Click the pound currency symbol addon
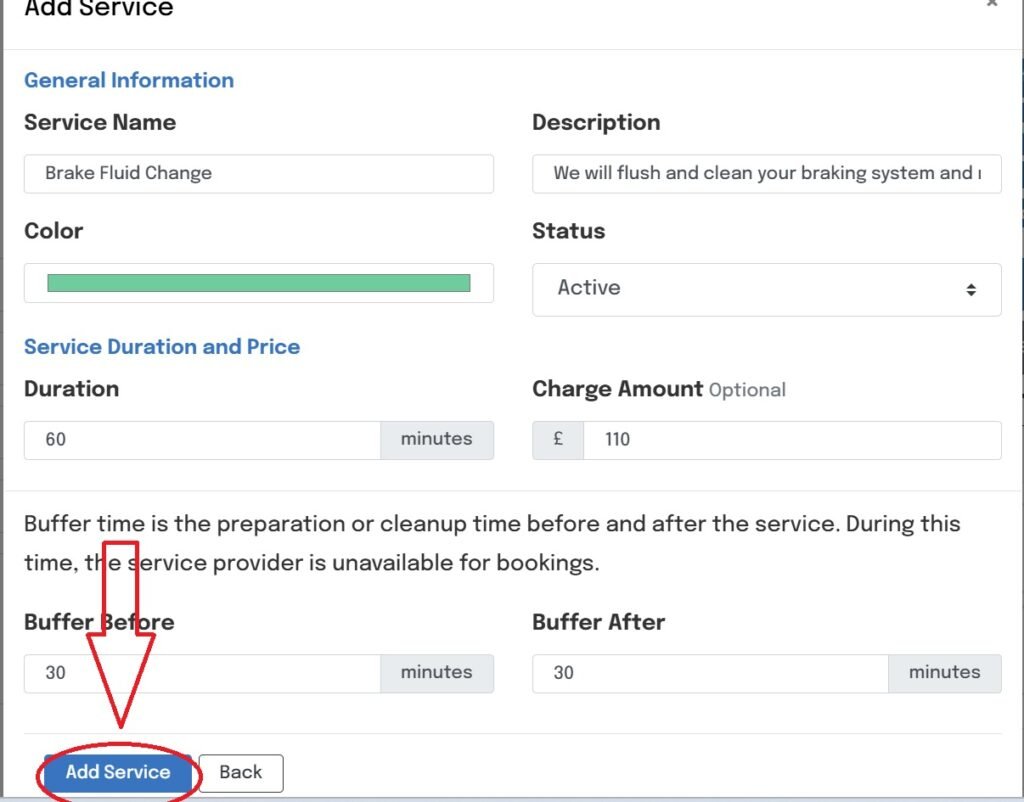 click(x=558, y=440)
